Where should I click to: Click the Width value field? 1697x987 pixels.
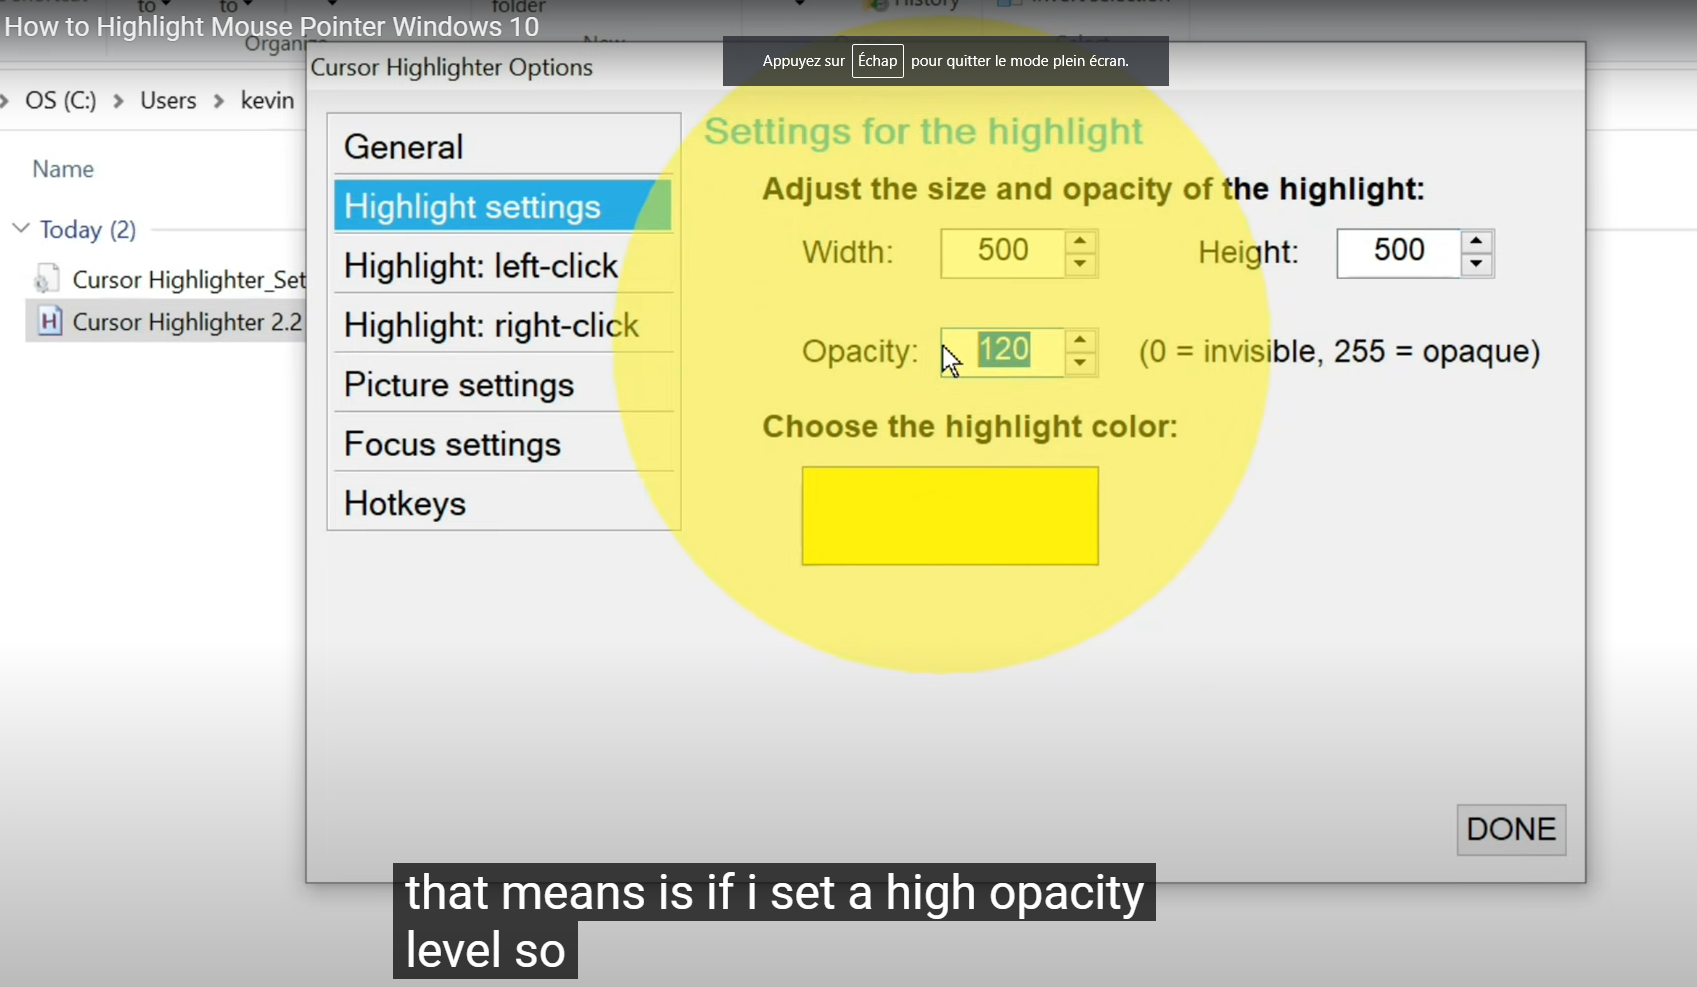click(1002, 252)
